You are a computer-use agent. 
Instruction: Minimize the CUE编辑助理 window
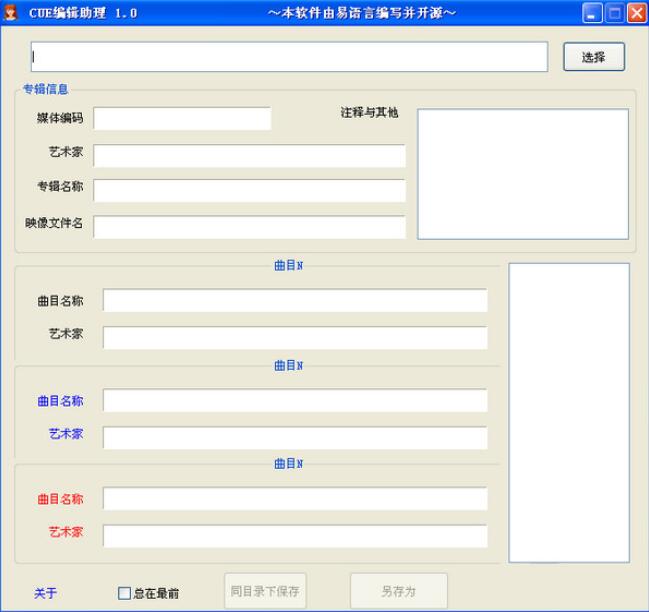pyautogui.click(x=592, y=13)
